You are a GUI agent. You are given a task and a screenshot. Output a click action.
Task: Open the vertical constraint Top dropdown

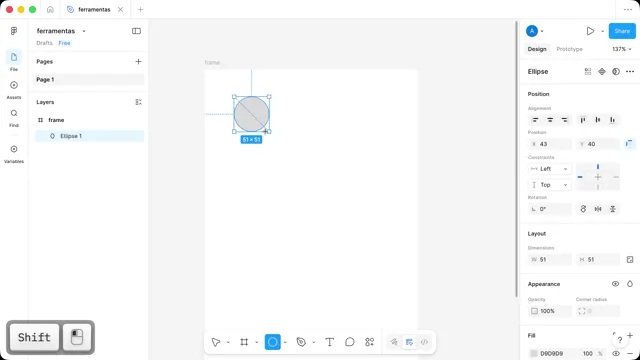click(x=549, y=185)
